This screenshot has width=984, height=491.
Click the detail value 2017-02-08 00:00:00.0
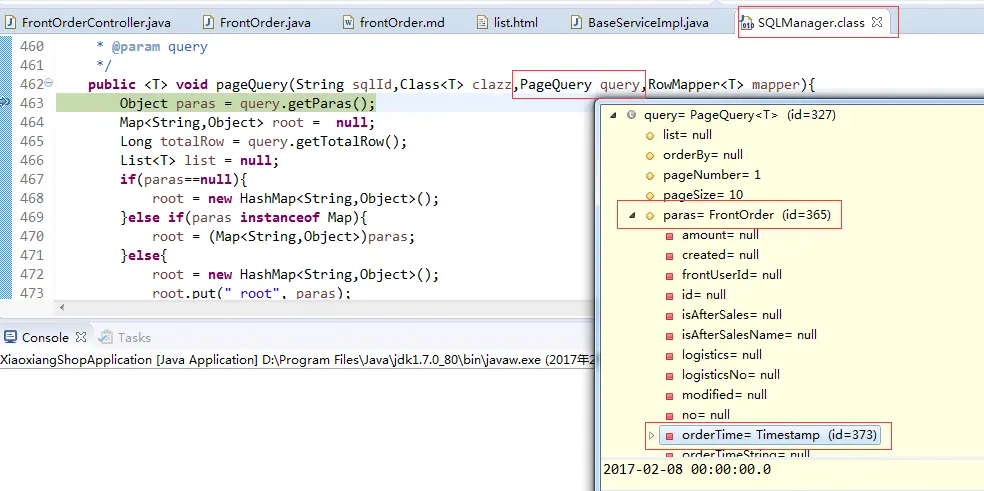coord(687,470)
